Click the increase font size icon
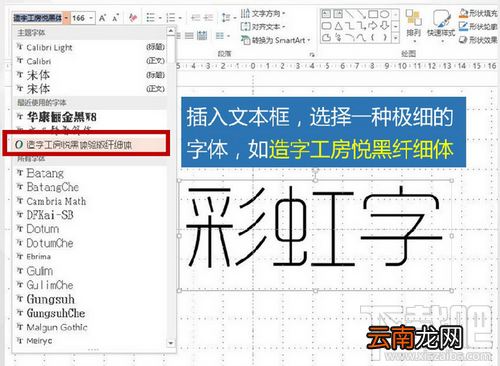 pos(102,18)
